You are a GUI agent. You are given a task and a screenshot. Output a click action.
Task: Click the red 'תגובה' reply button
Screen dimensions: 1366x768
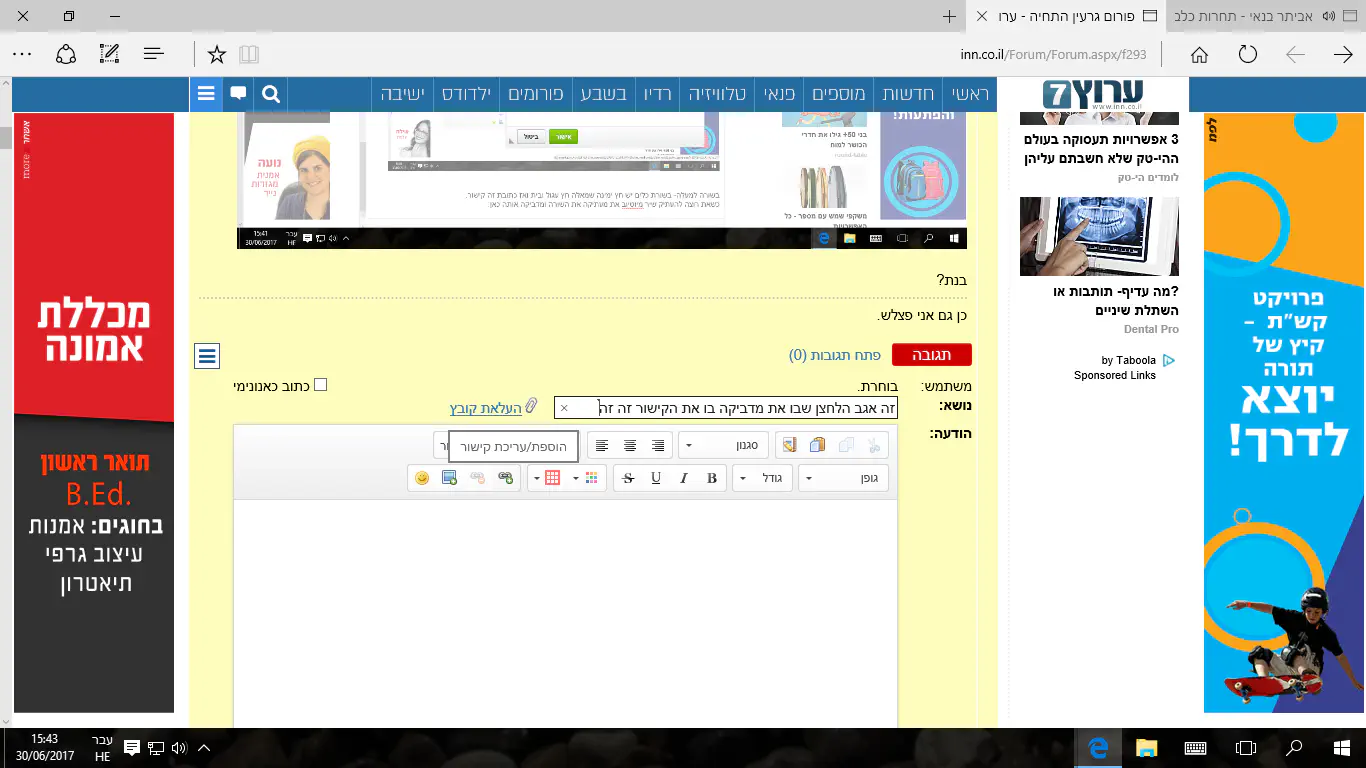tap(931, 355)
